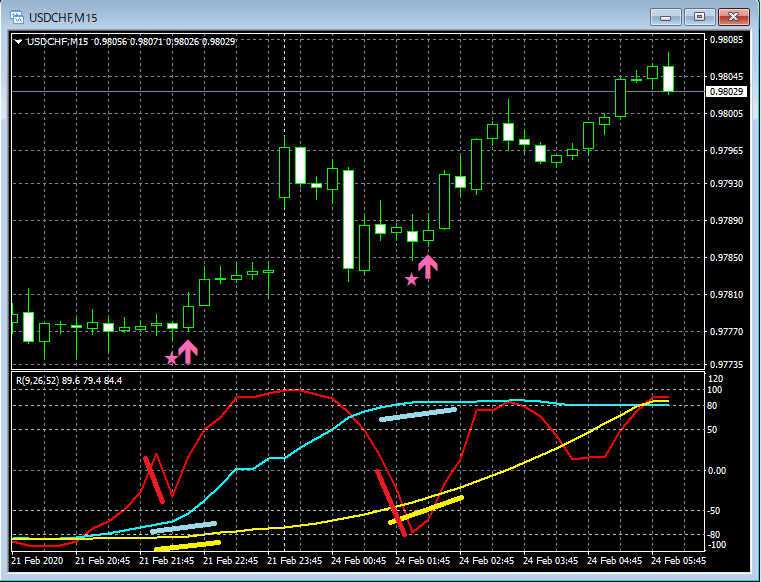Select the pink star near 21 Feb 21:45

[x=171, y=358]
